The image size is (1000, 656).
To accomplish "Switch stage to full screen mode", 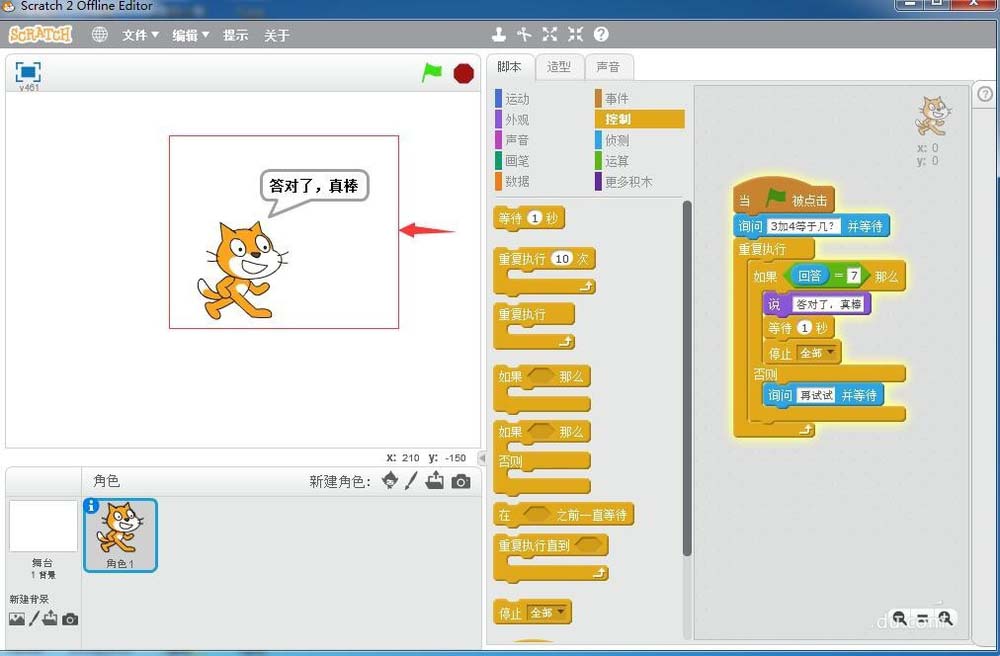I will (27, 71).
